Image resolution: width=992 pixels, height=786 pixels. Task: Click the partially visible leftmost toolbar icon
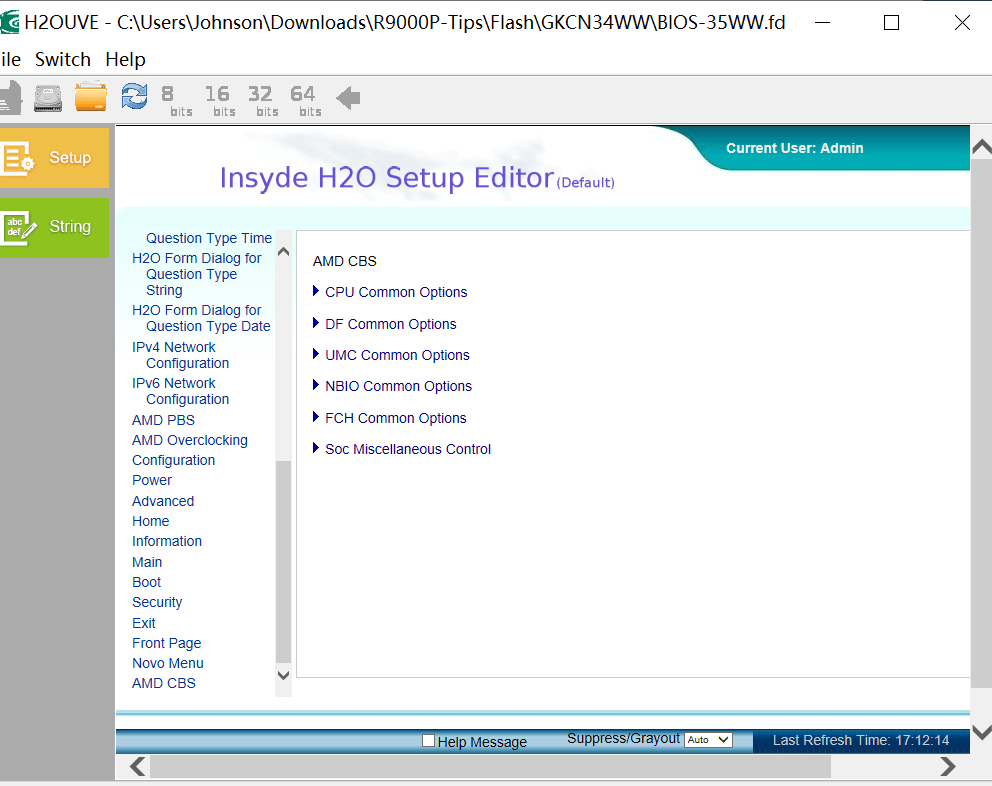tap(11, 98)
